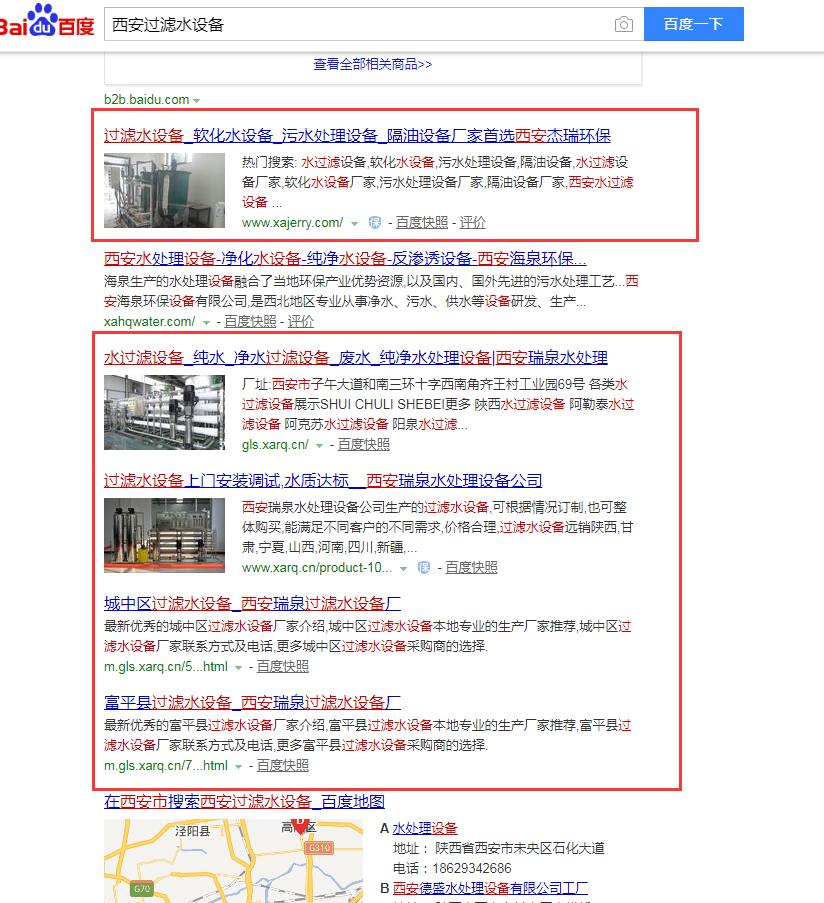Click the 百度一下 search button
Viewport: 824px width, 903px height.
tap(694, 24)
